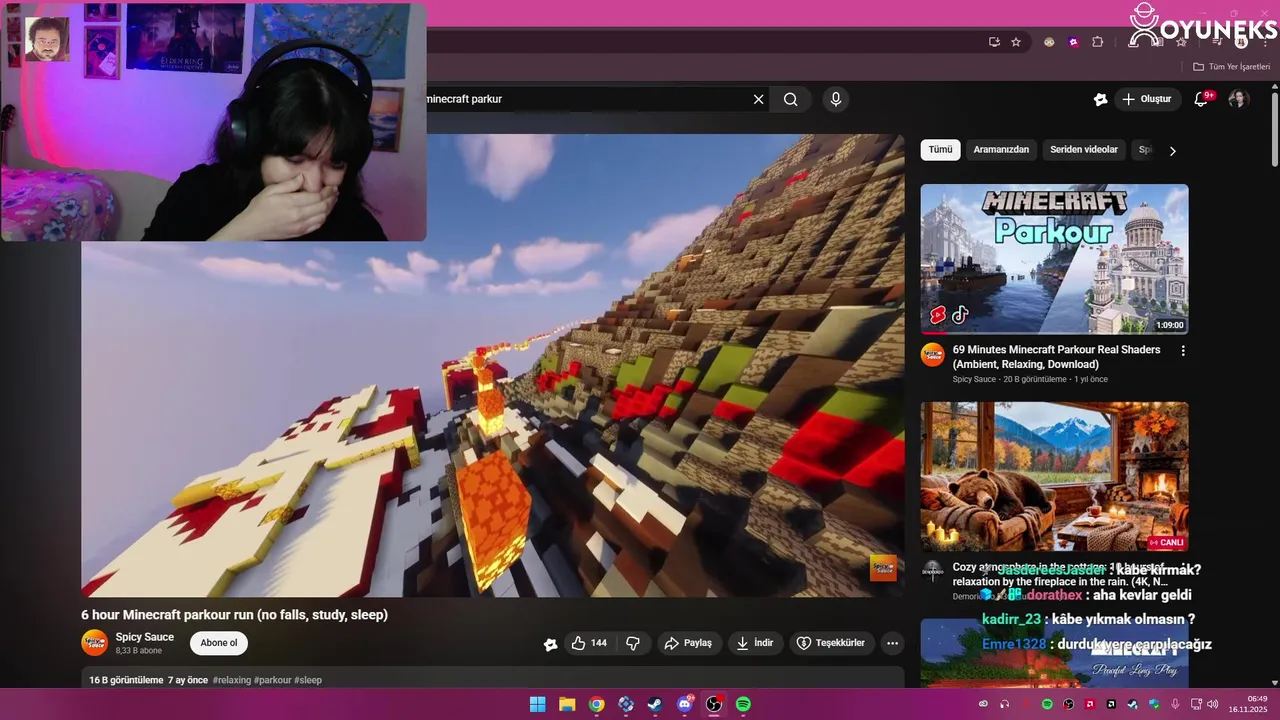Subscribe using the Abone ol button

pyautogui.click(x=219, y=643)
